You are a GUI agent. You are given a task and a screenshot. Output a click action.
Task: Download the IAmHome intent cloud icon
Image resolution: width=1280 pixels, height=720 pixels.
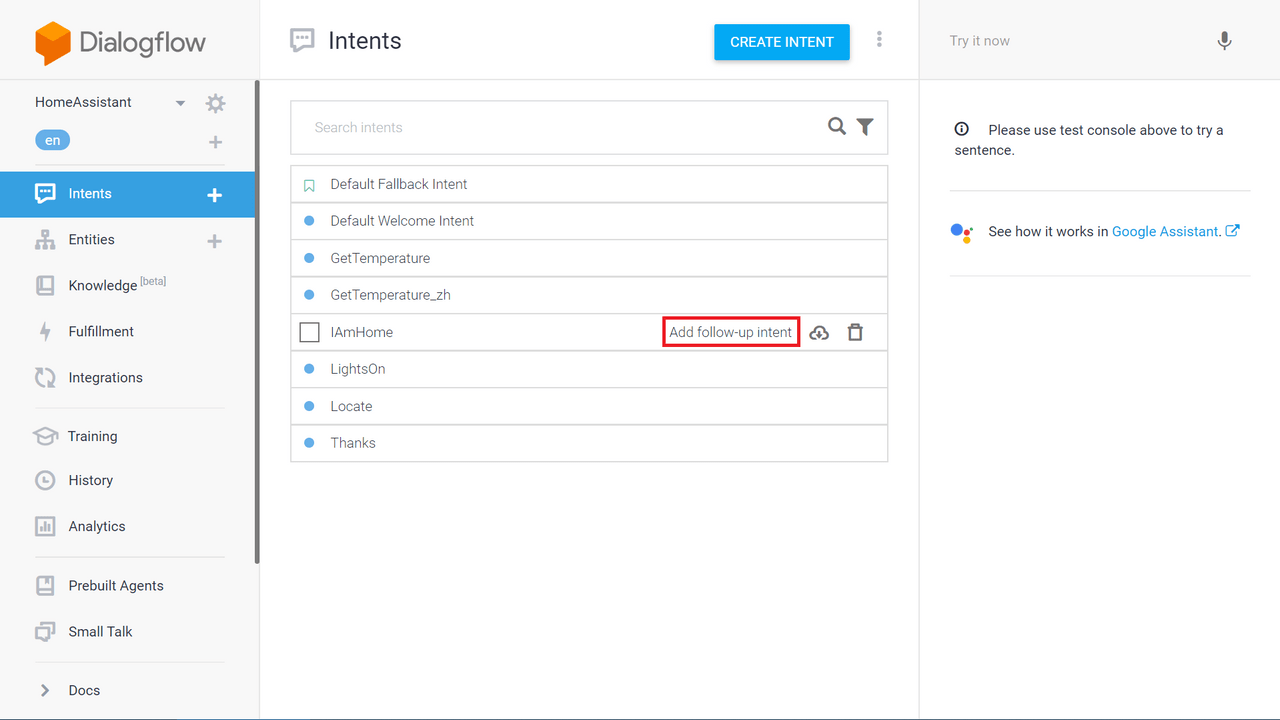[819, 333]
